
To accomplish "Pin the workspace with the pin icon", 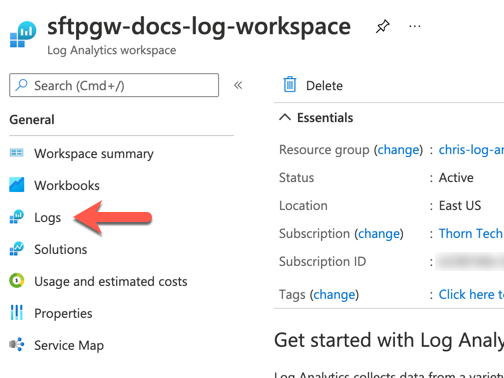I will pyautogui.click(x=383, y=26).
